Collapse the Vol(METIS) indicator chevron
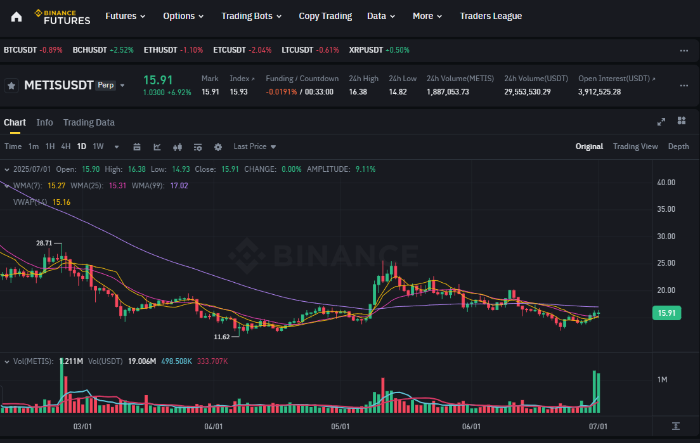 click(7, 362)
